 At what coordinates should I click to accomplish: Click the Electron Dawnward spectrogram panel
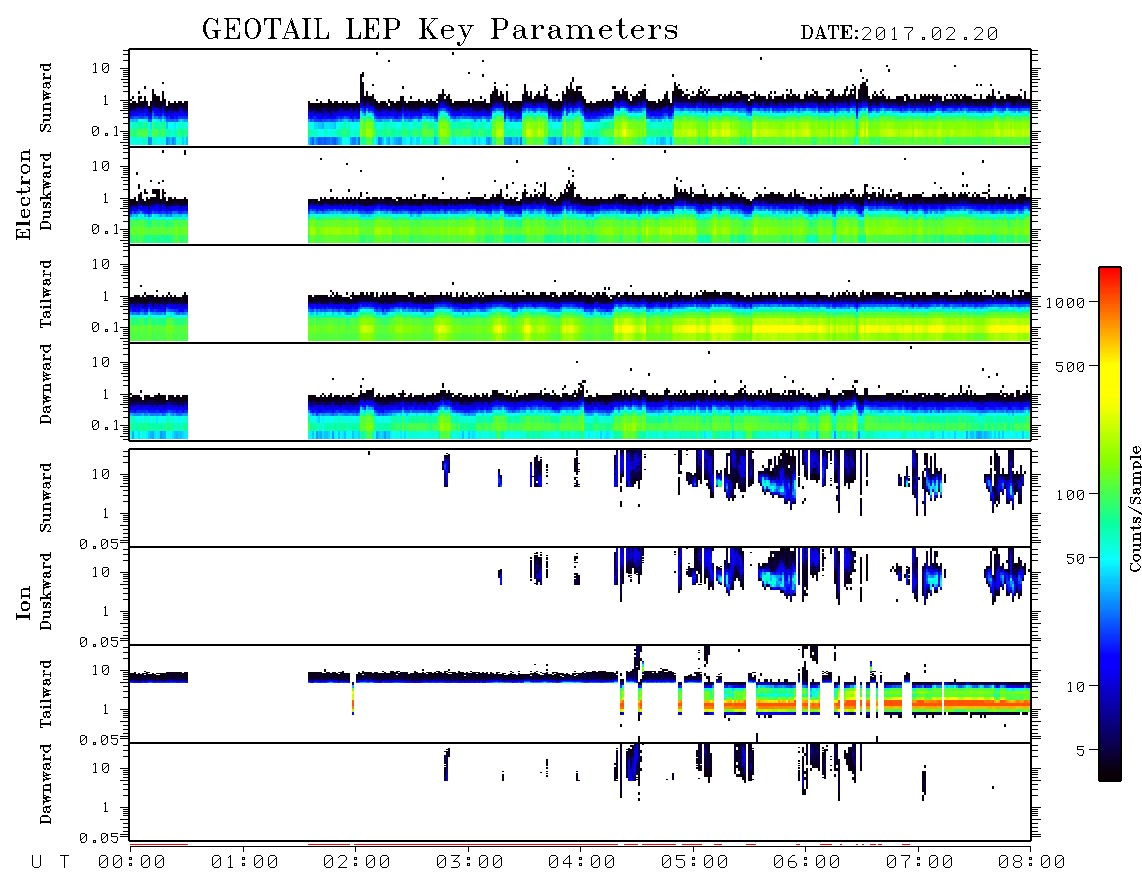(x=580, y=391)
